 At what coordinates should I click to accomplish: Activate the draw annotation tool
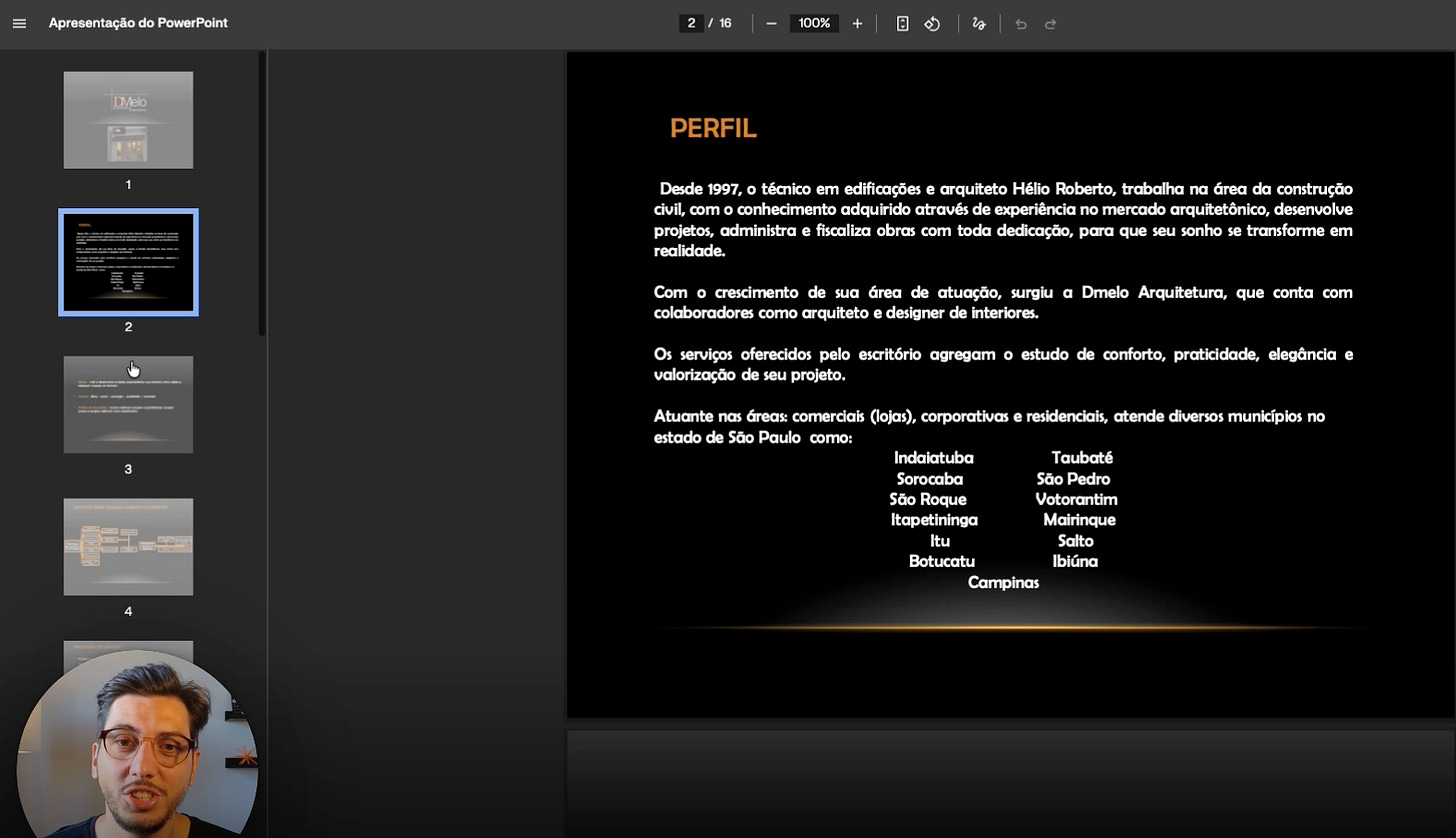979,23
